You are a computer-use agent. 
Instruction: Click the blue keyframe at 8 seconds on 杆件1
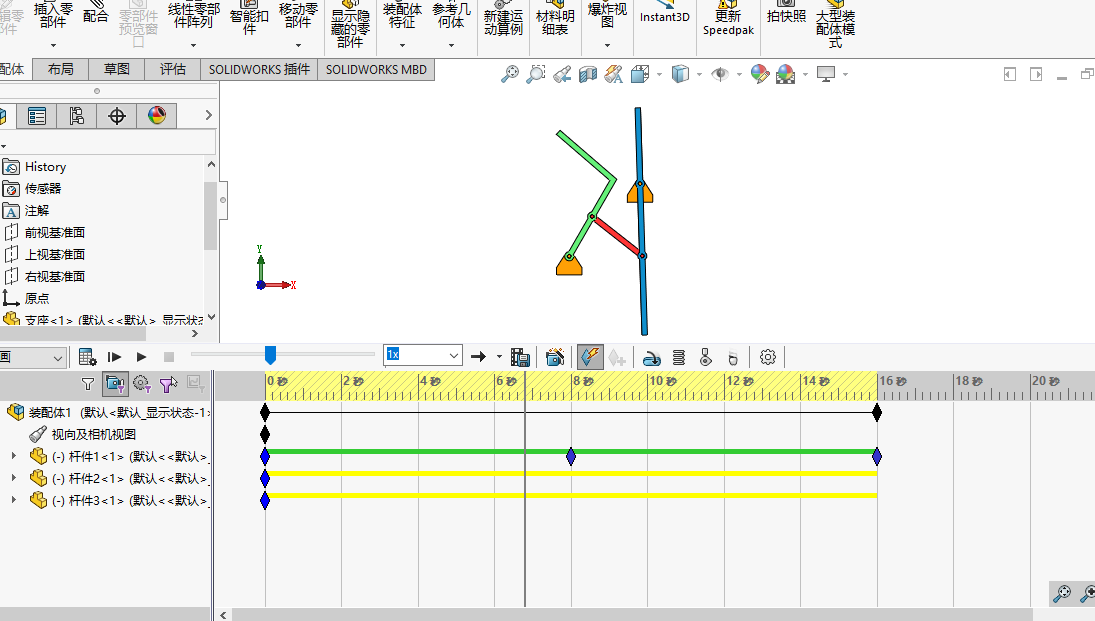(571, 457)
